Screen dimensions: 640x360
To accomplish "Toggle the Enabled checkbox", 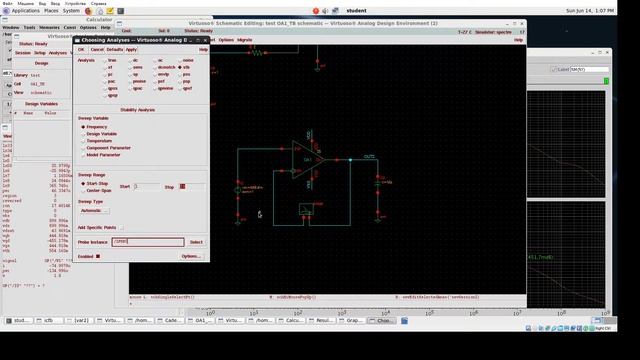I will coord(98,256).
